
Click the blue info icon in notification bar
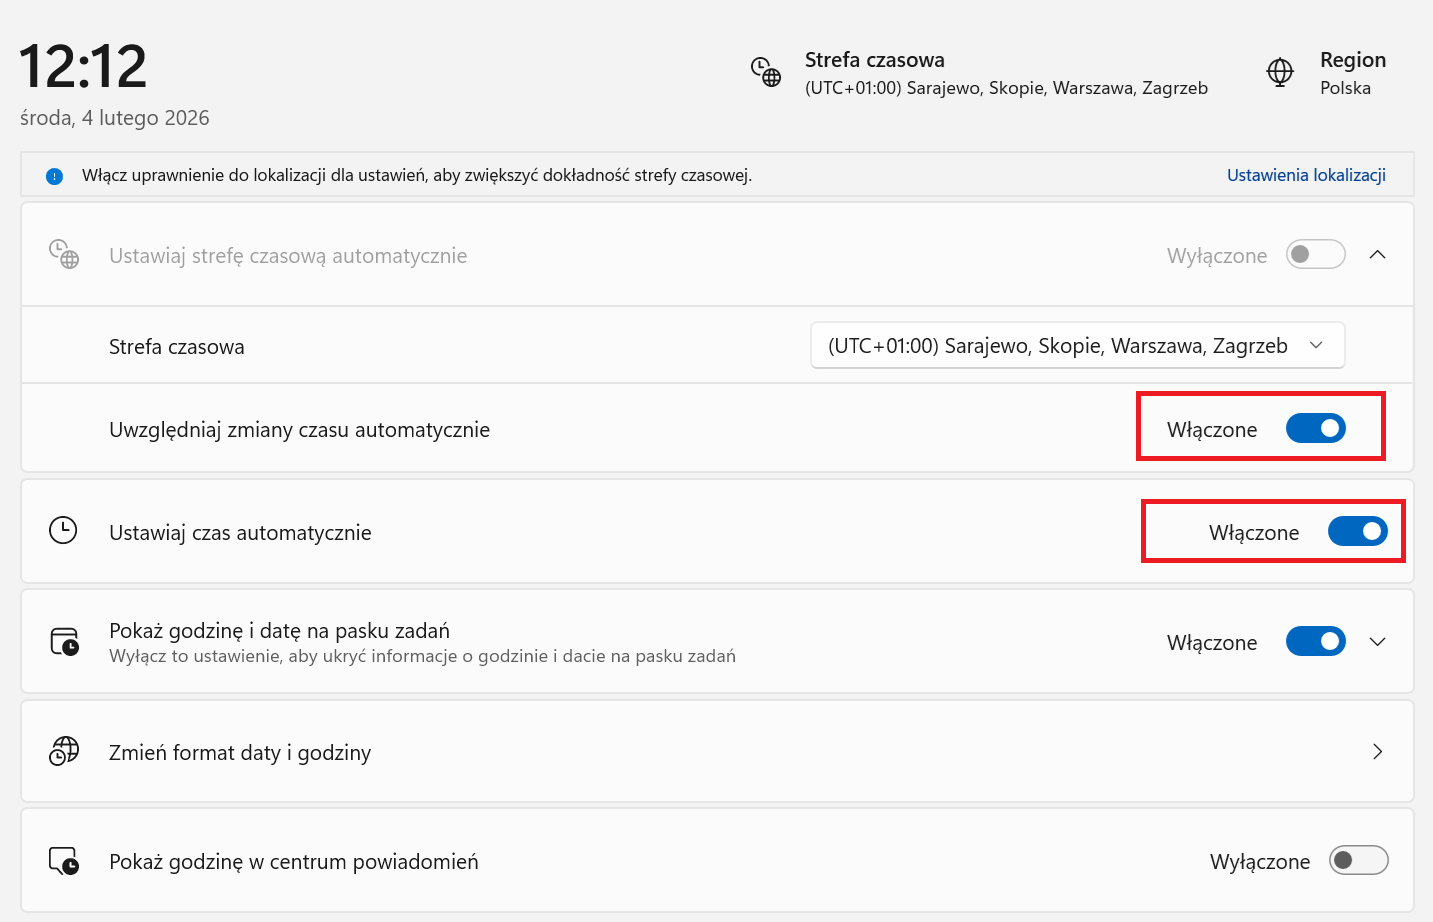point(54,176)
